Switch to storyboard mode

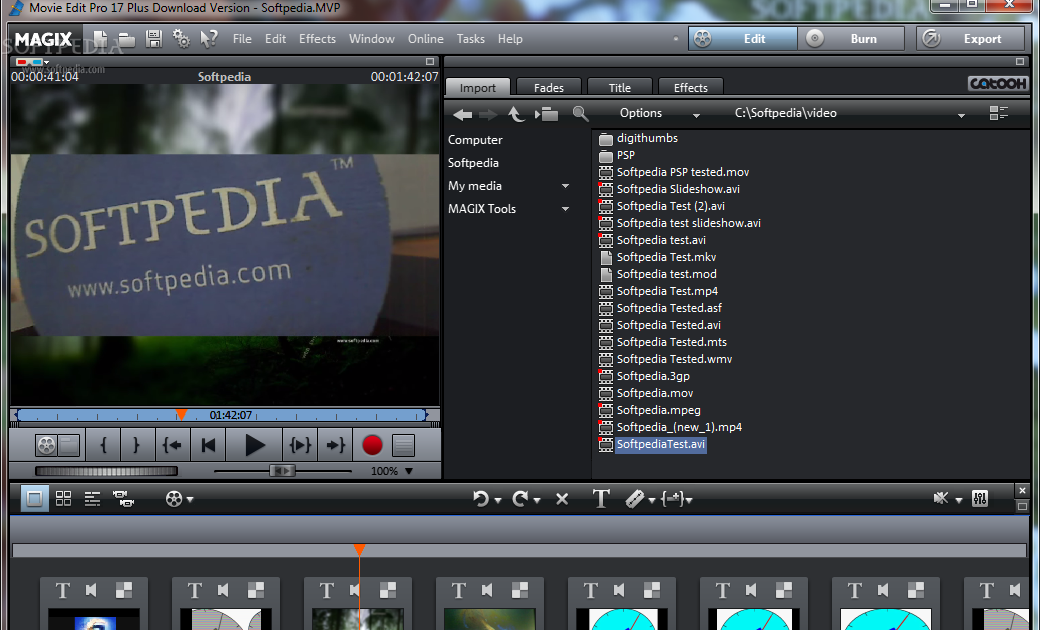[34, 498]
